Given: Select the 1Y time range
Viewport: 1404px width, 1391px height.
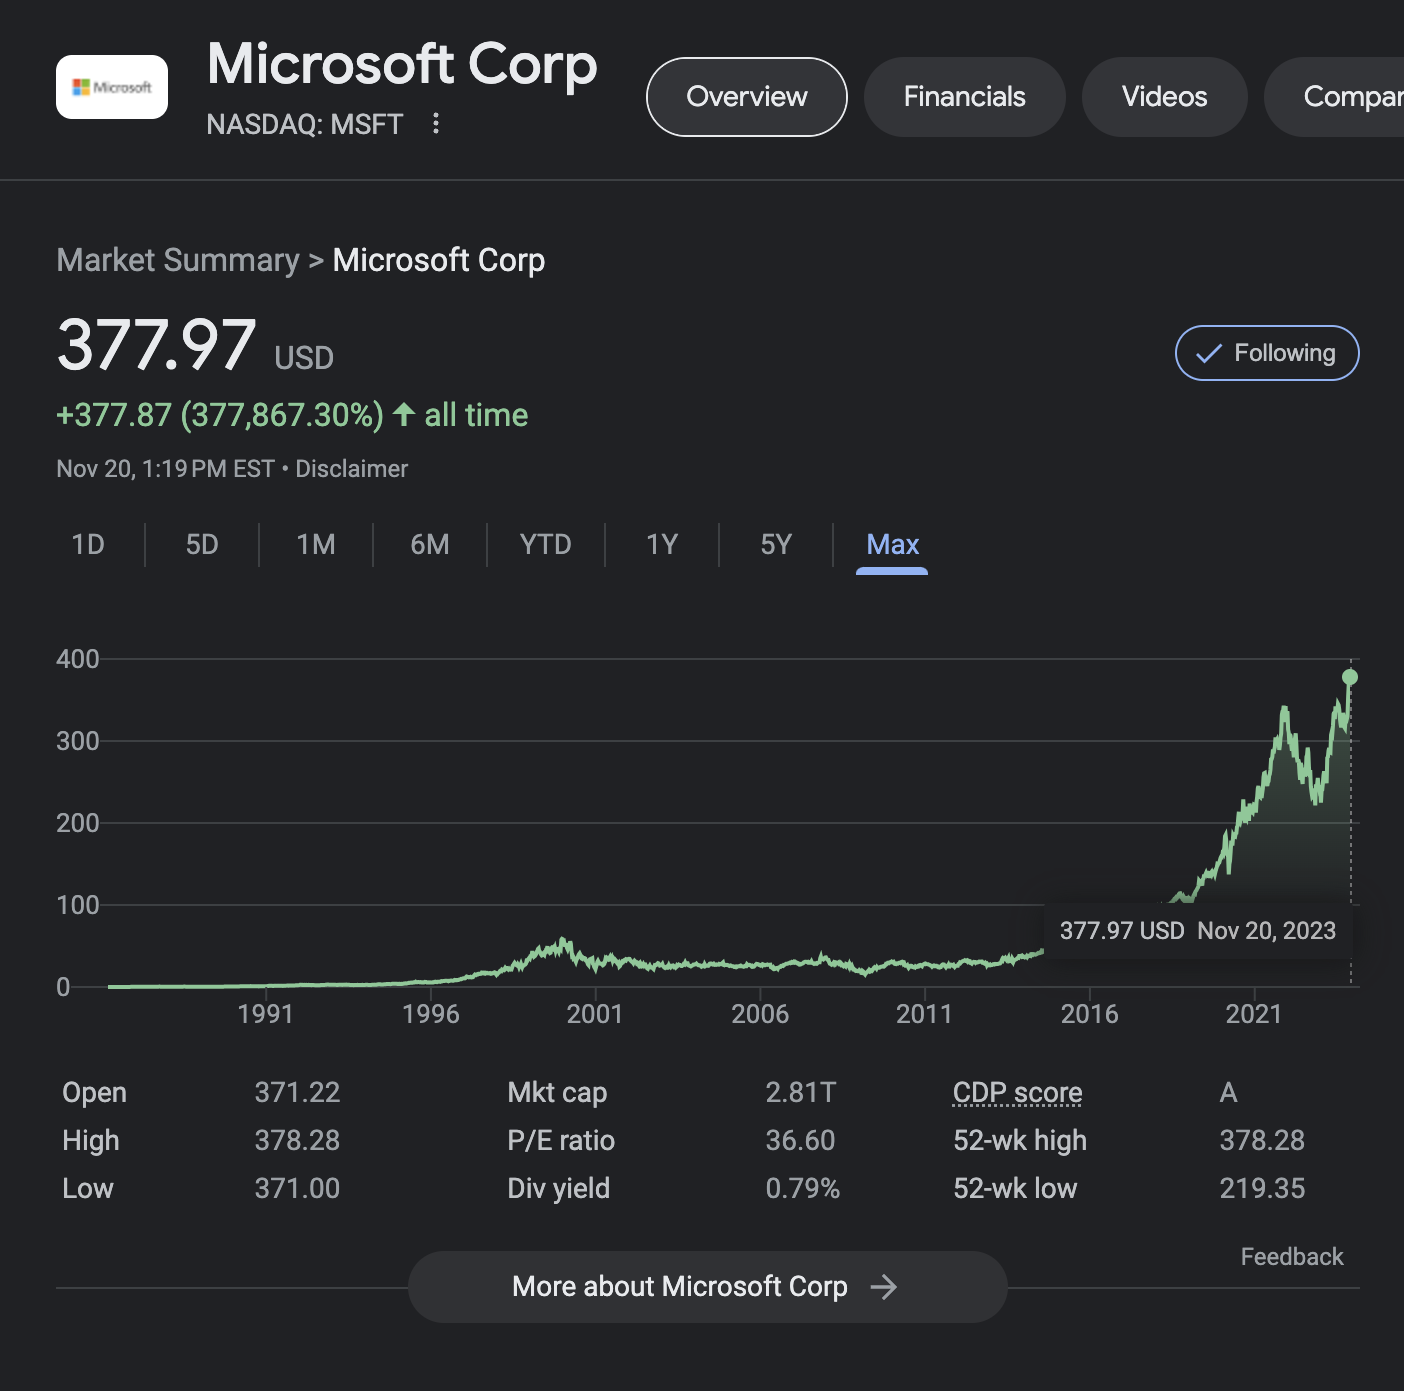Looking at the screenshot, I should [x=661, y=544].
